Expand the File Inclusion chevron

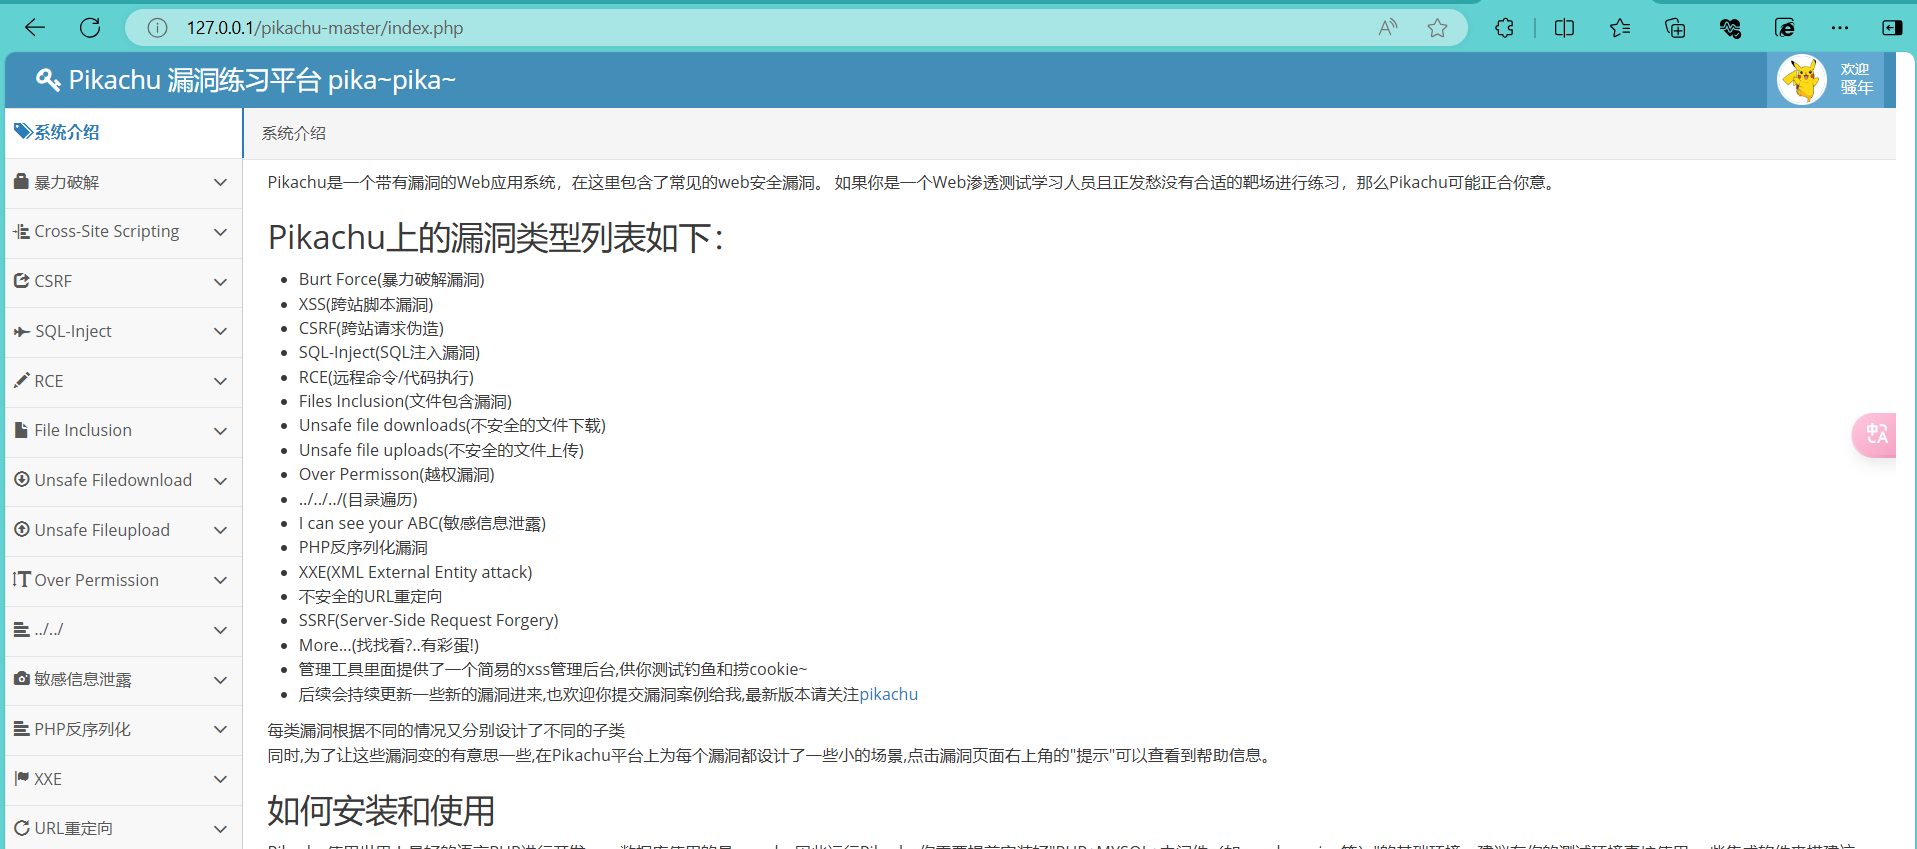point(220,431)
